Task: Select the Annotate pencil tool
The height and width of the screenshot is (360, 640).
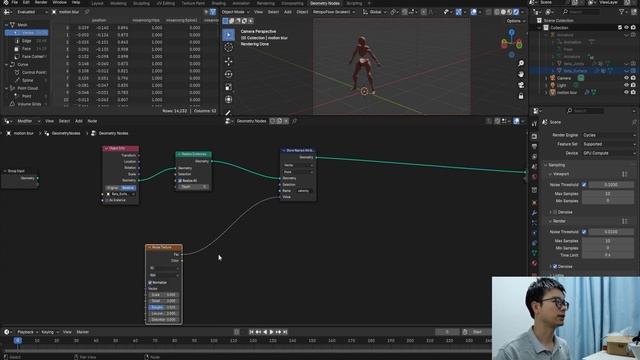Action: click(229, 112)
